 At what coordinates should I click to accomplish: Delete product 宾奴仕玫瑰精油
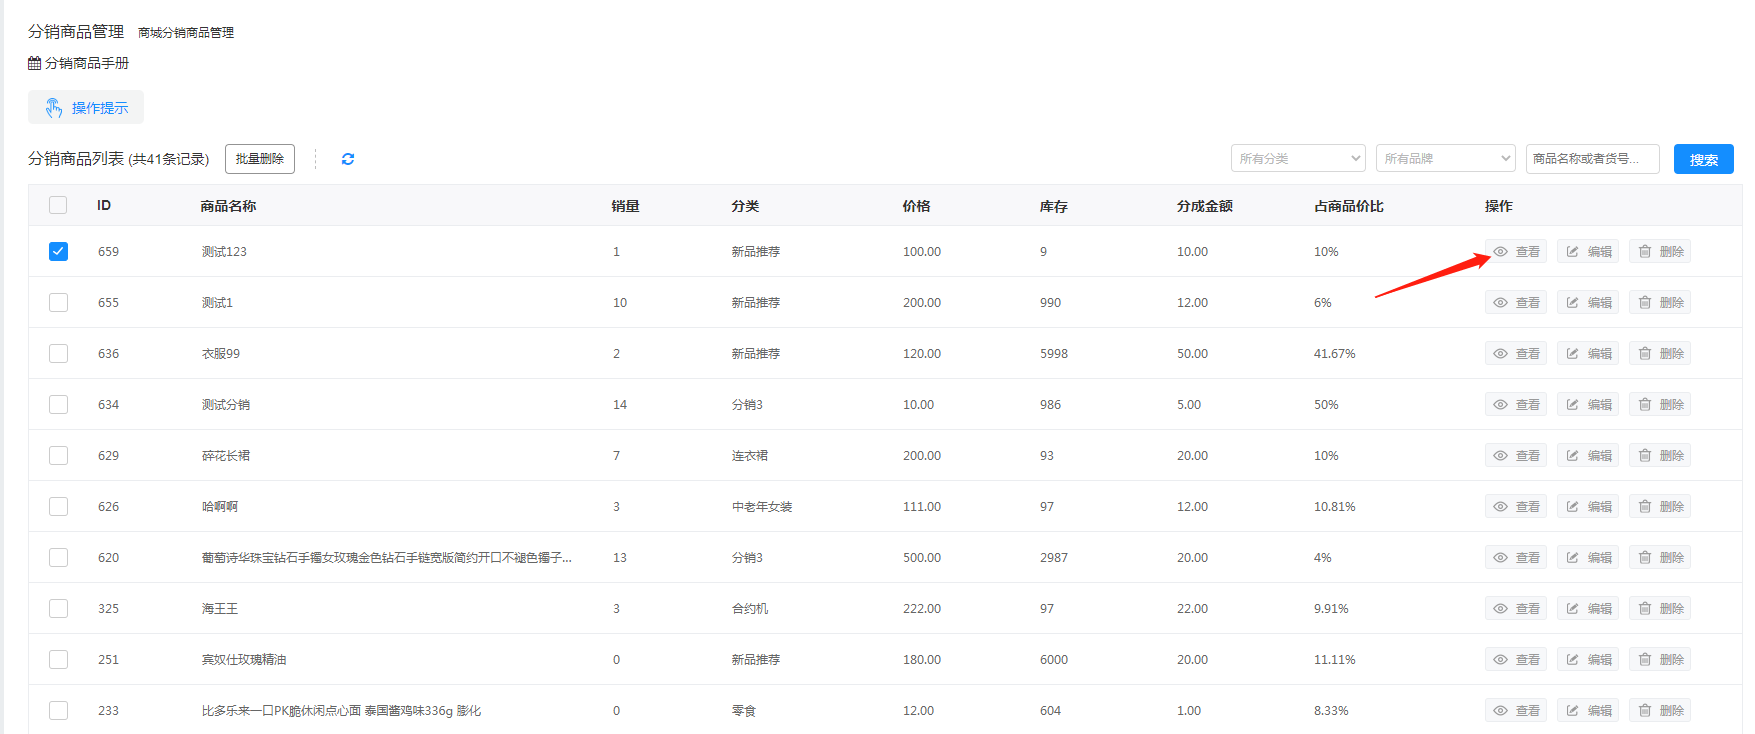1660,659
